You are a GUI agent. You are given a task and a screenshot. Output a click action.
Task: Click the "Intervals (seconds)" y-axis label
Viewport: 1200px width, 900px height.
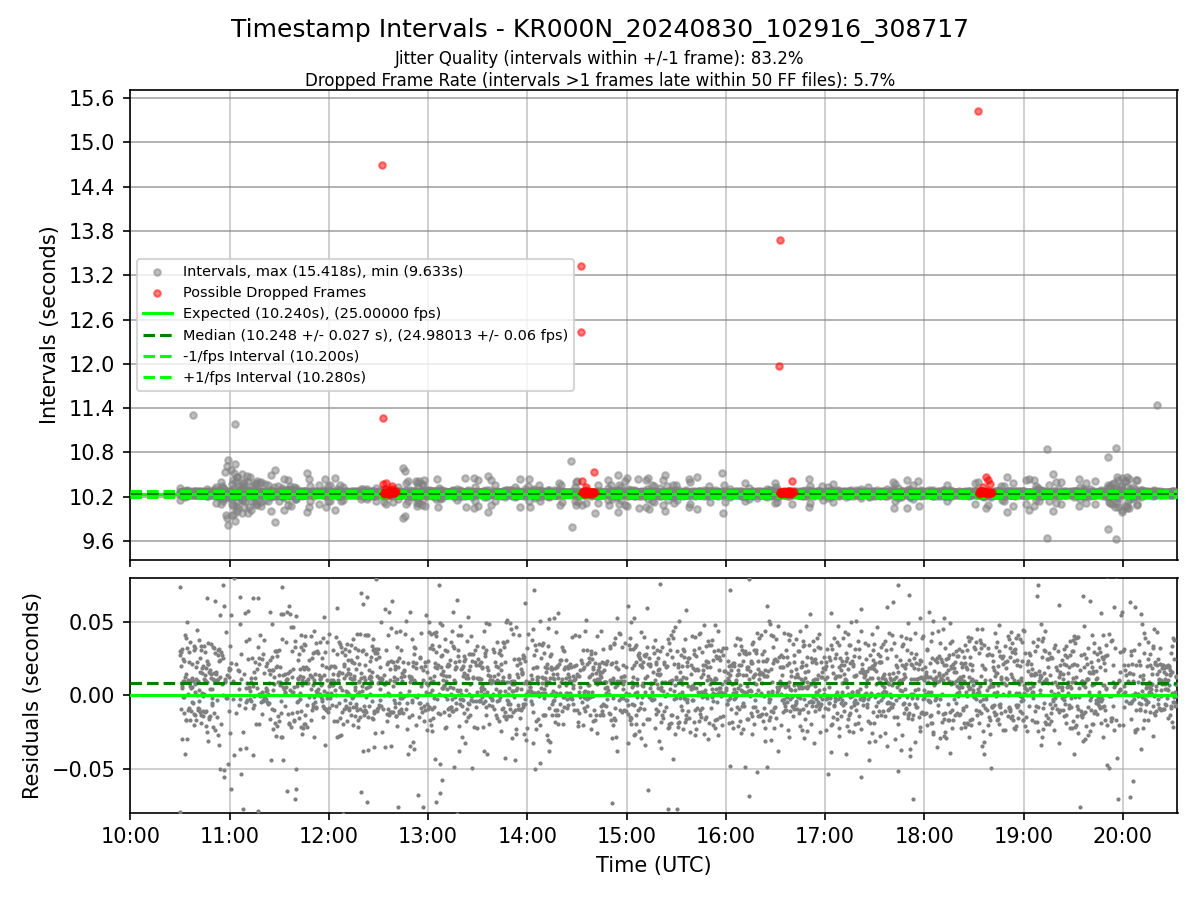click(48, 325)
